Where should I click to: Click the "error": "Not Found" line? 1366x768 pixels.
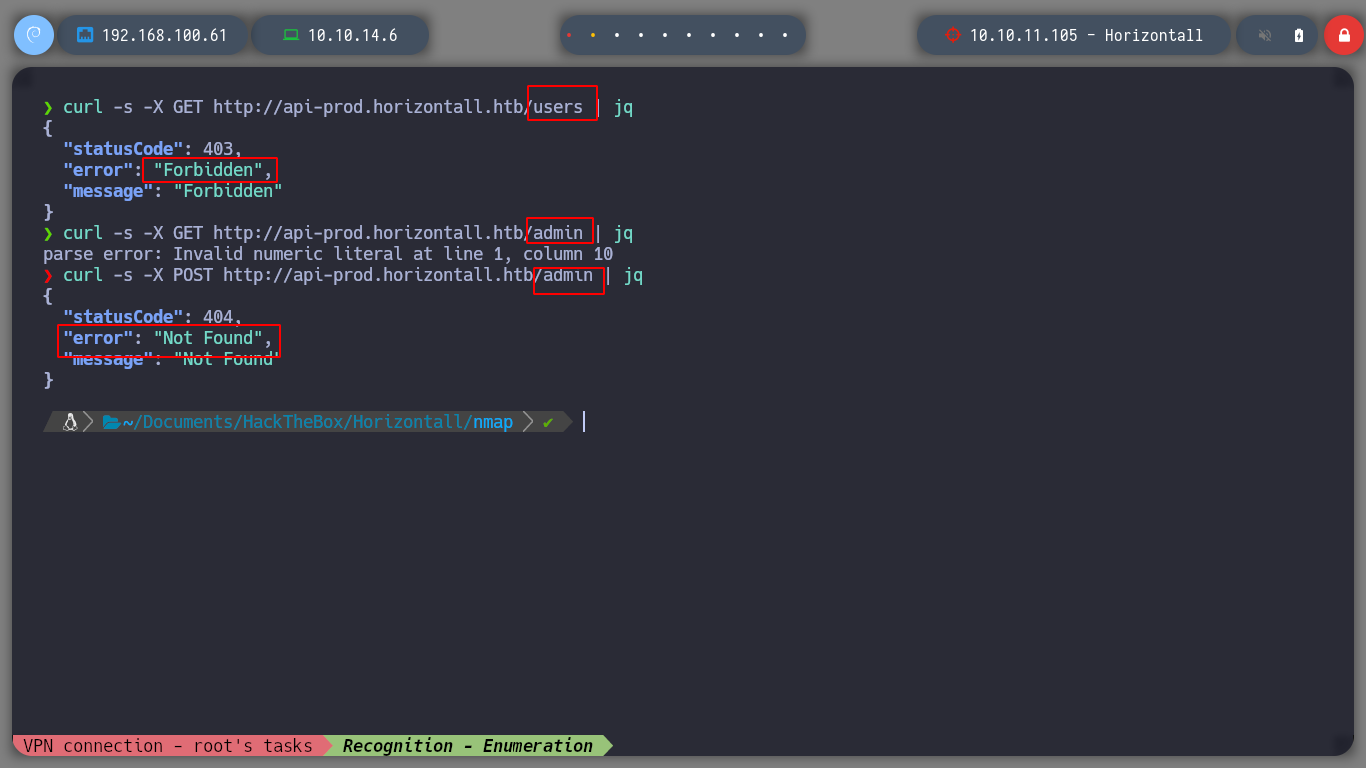tap(168, 338)
